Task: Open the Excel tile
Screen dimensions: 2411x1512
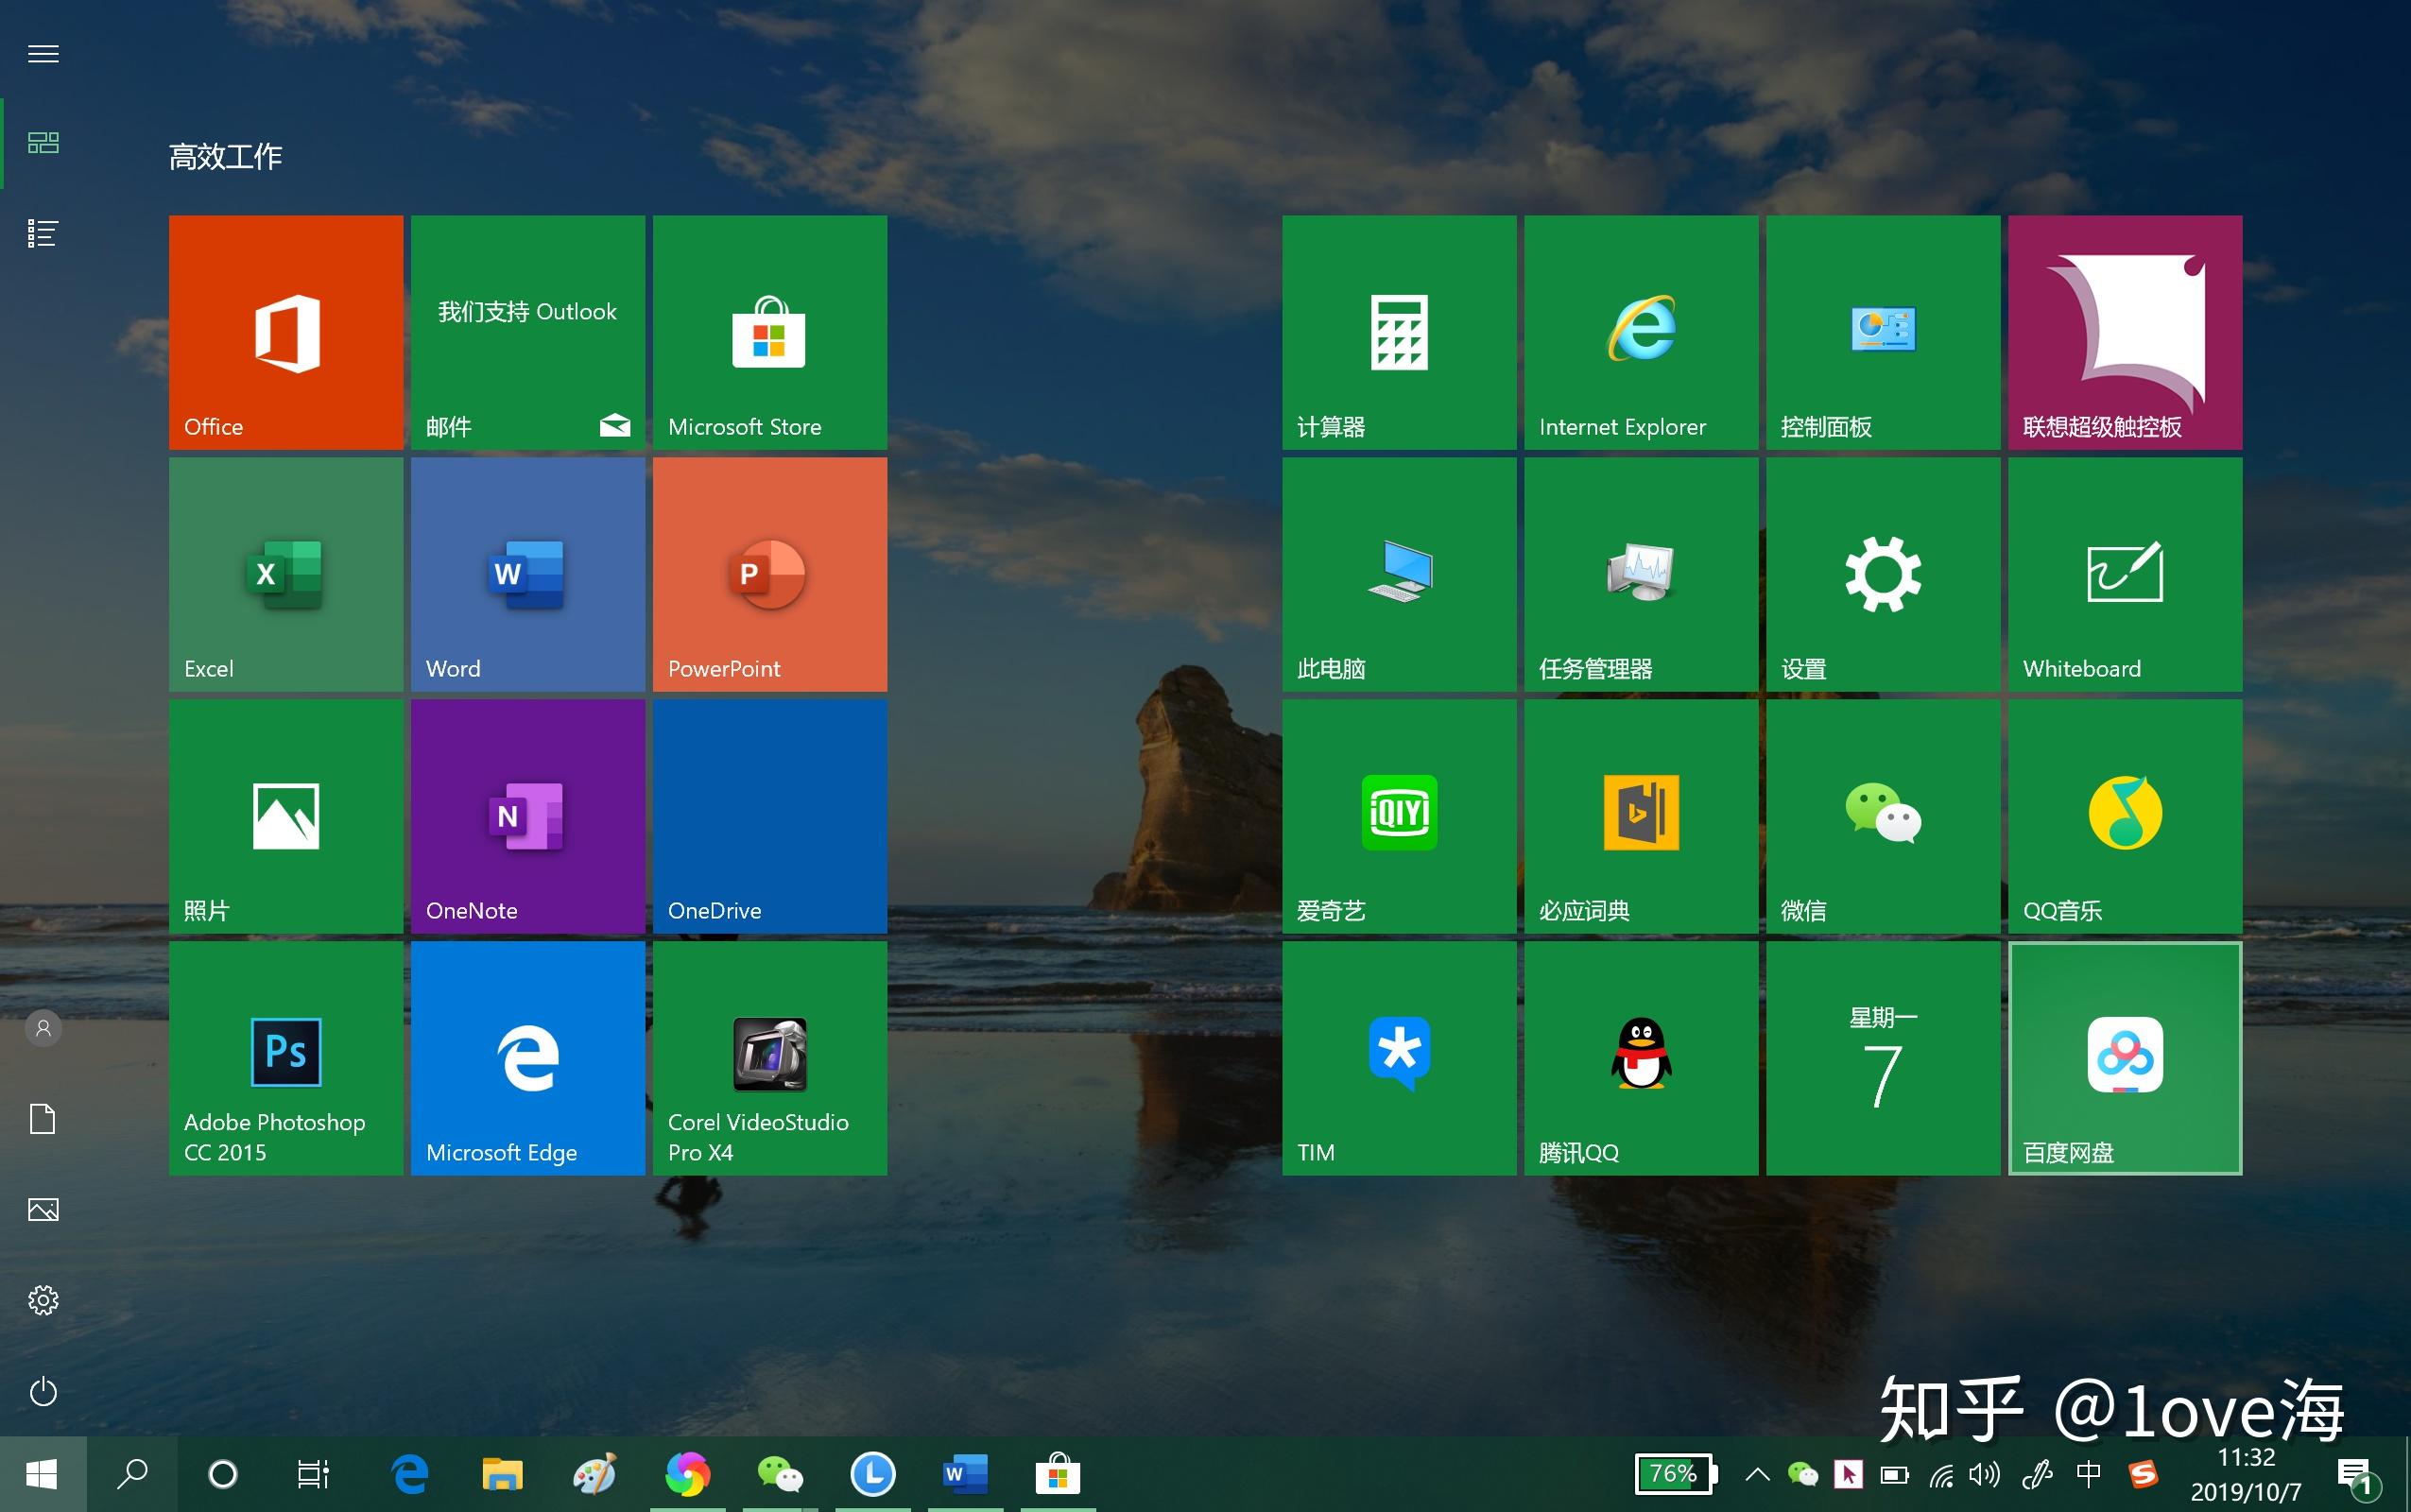Action: coord(286,574)
